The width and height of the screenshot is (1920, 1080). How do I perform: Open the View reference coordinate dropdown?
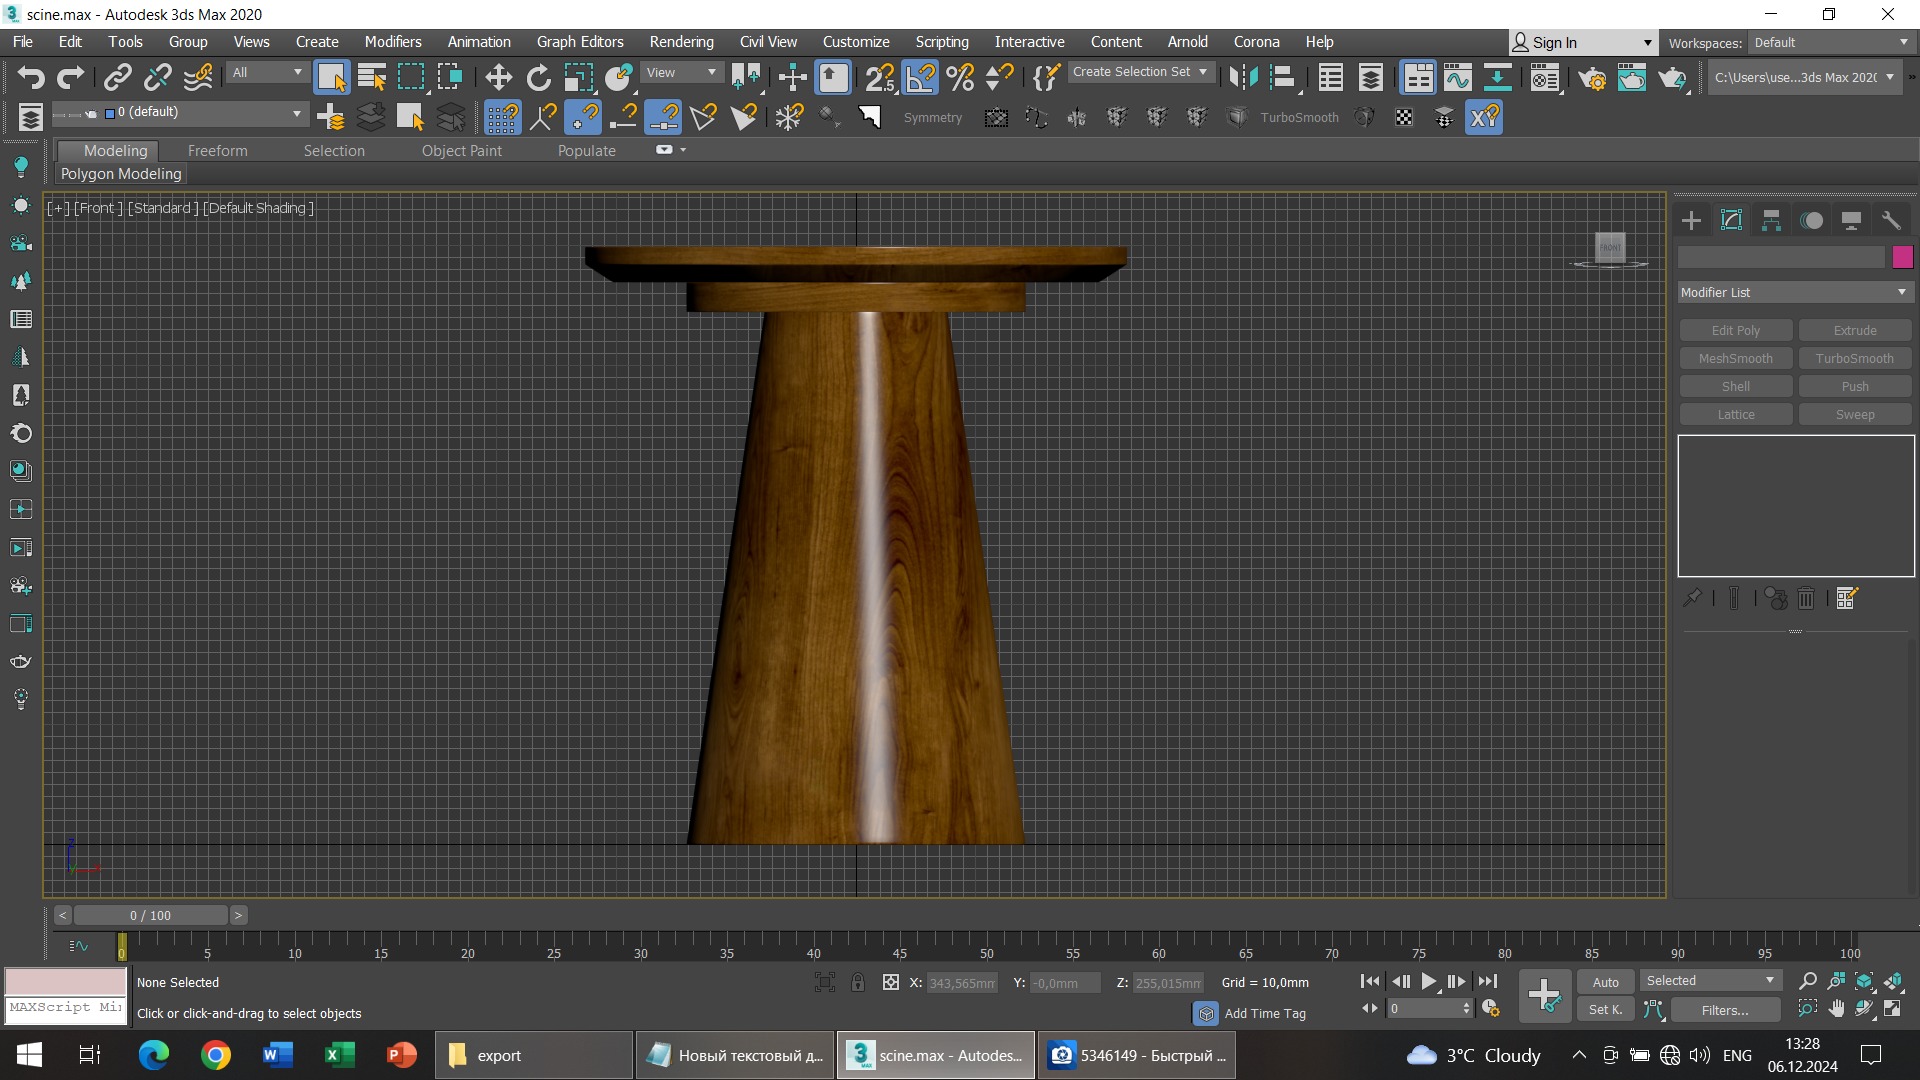(682, 72)
